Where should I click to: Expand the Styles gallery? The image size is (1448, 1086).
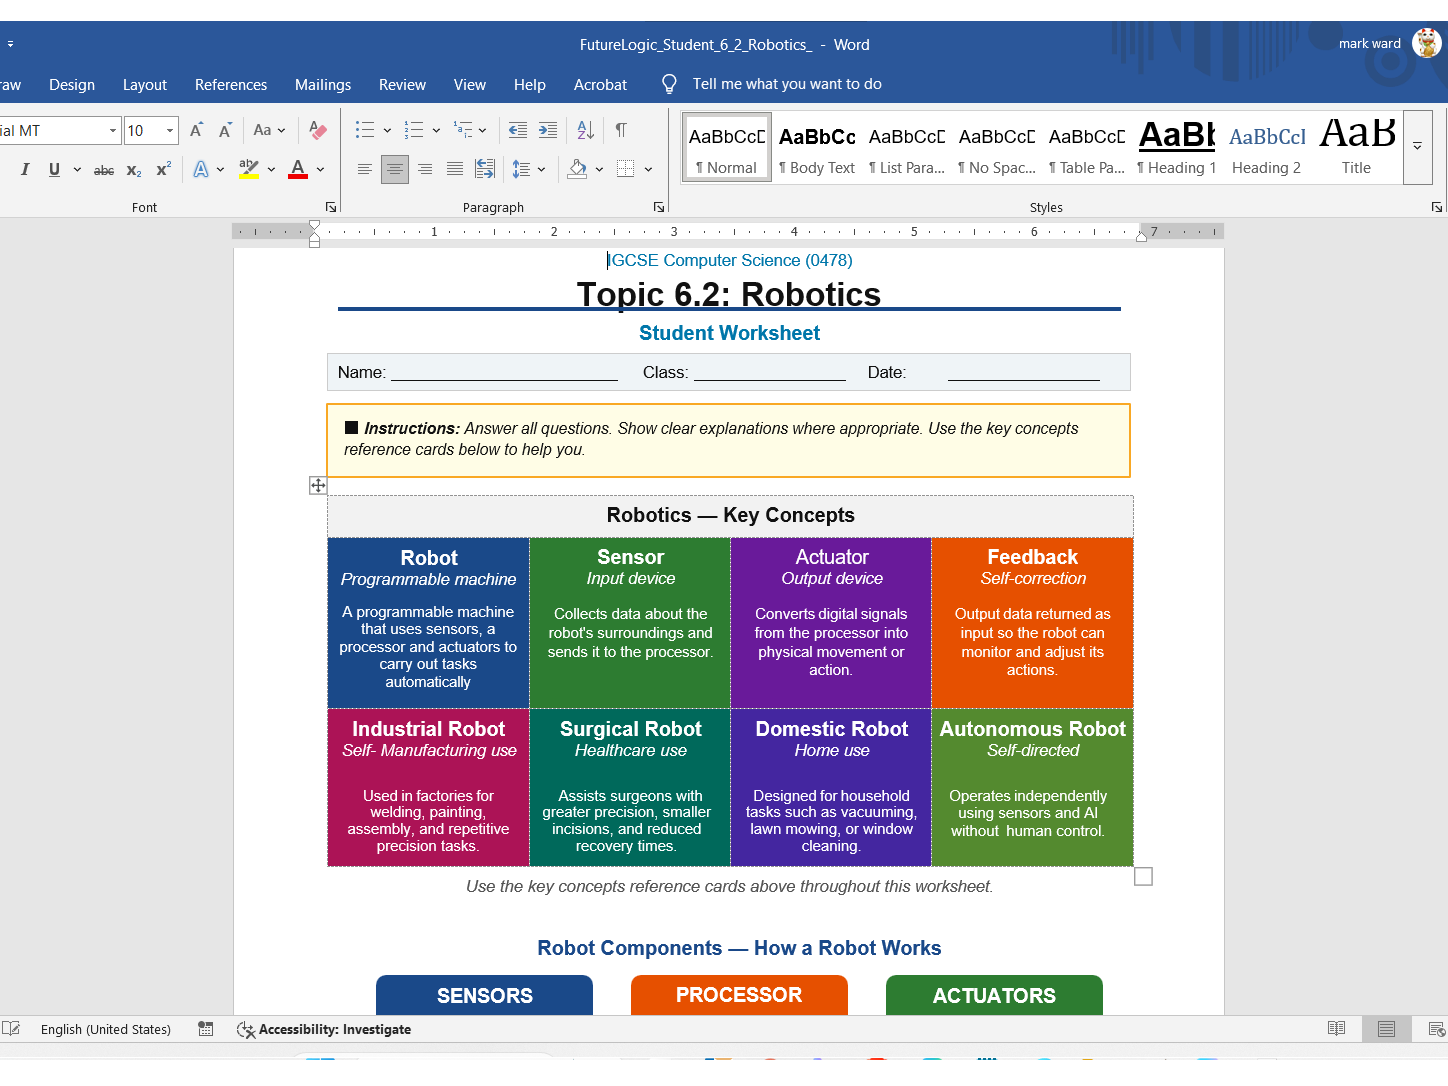(1417, 147)
